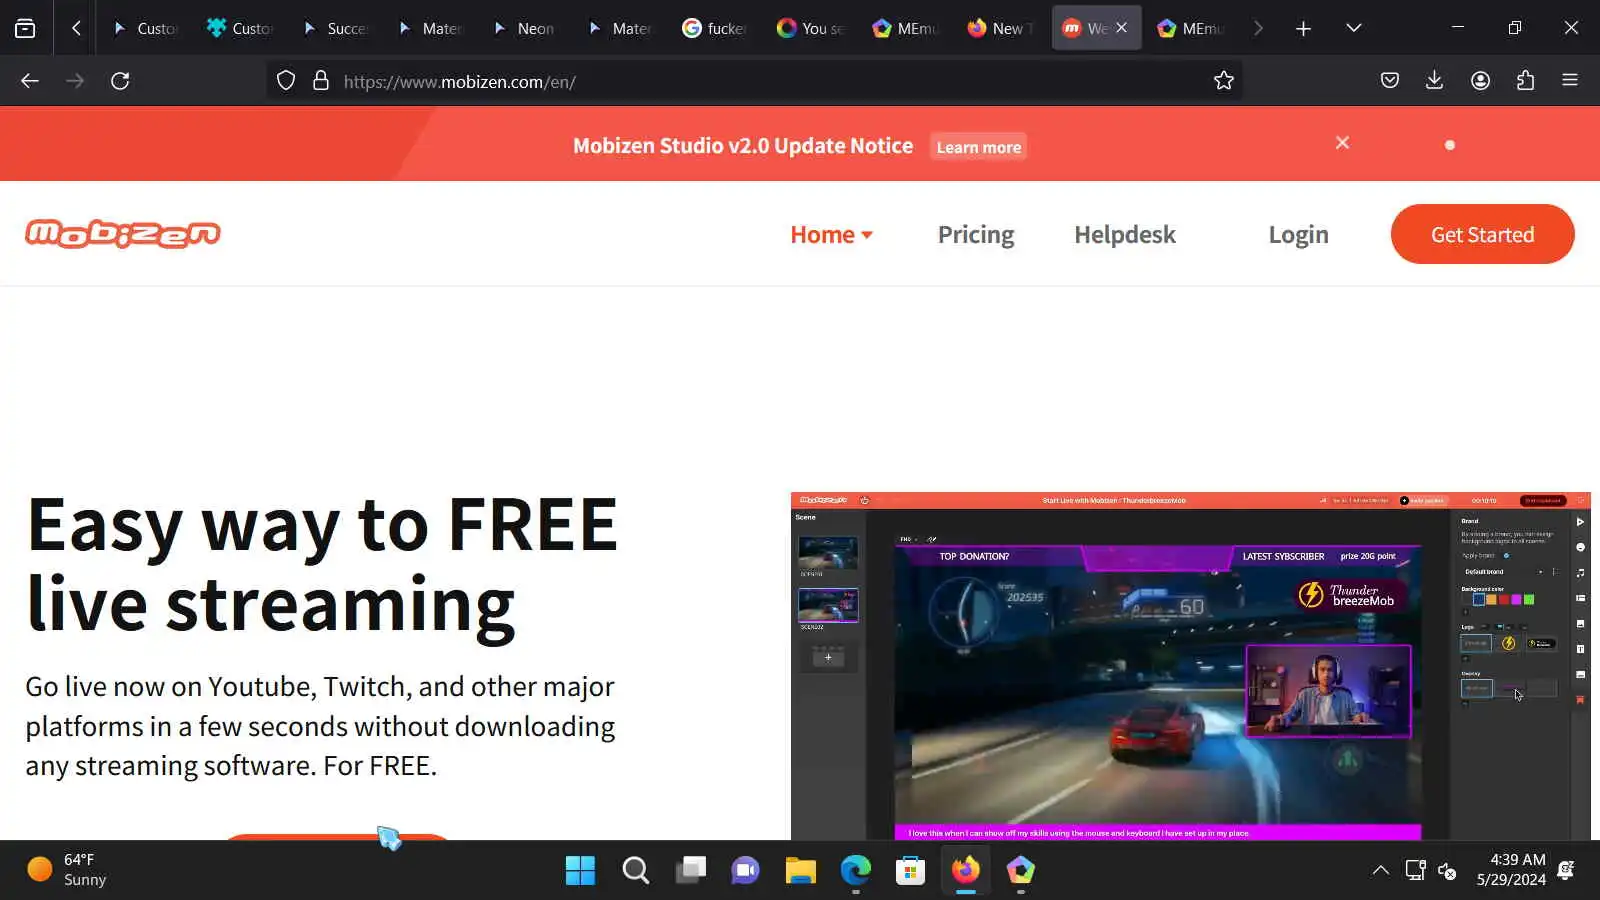Viewport: 1600px width, 900px height.
Task: Switch to the Custo tab with teal puzzle icon
Action: click(240, 28)
